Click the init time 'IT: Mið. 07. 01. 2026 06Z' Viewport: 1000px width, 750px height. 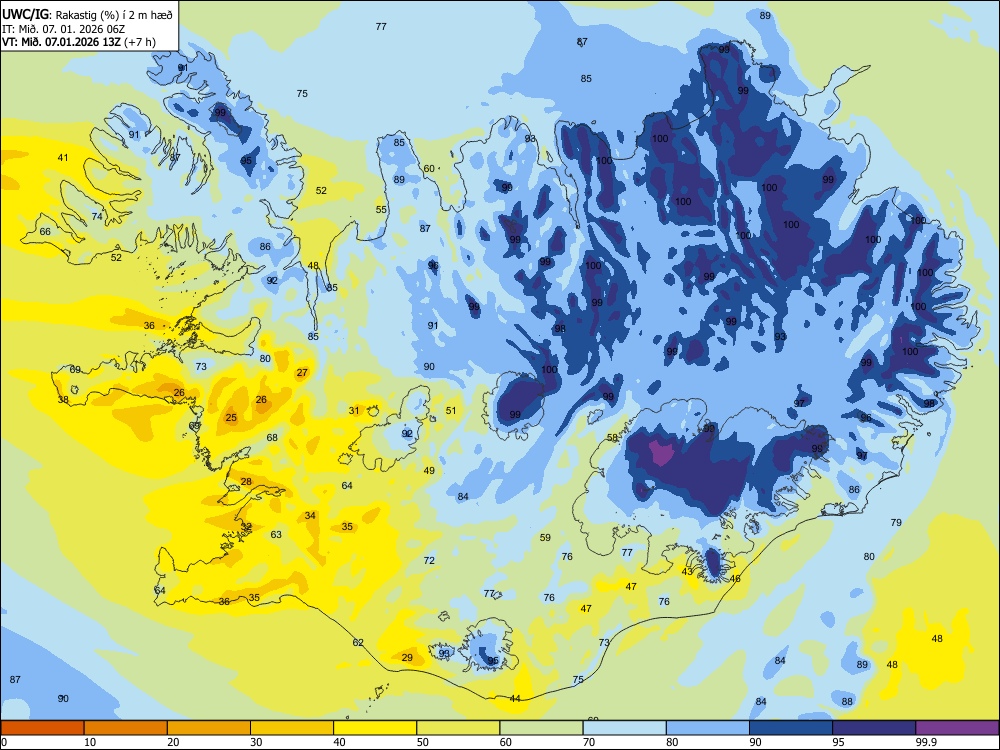click(63, 29)
